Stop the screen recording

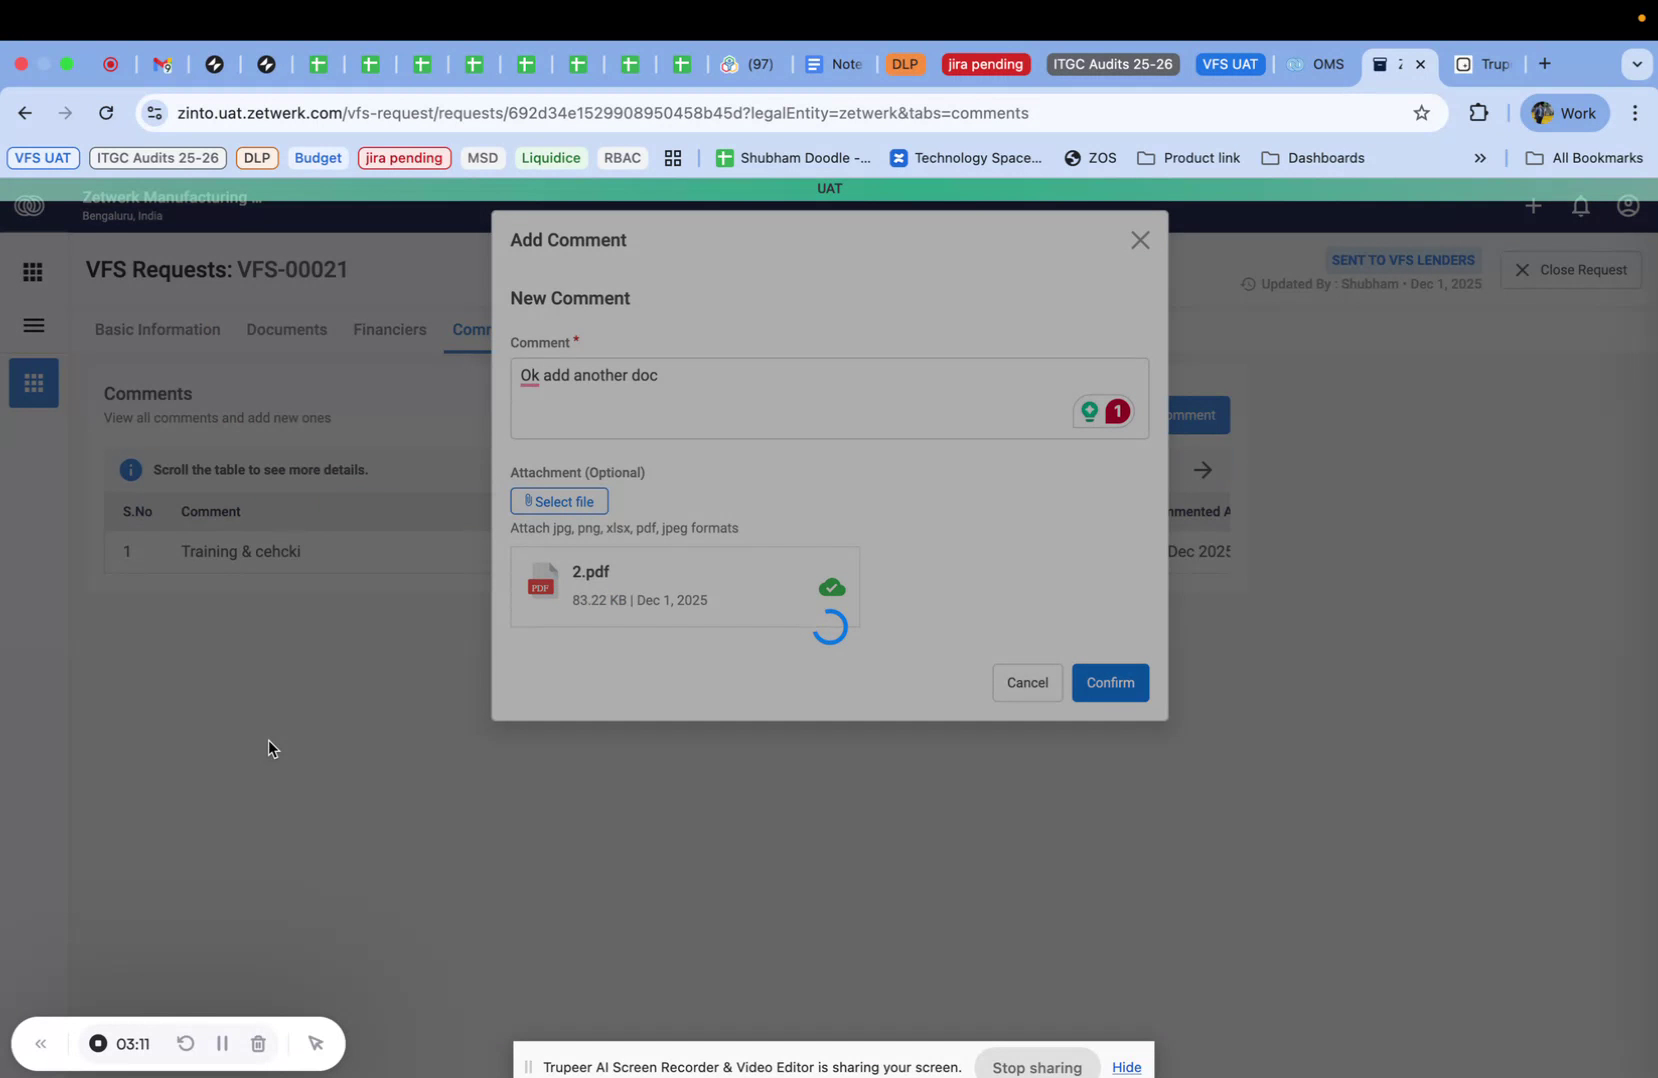pyautogui.click(x=98, y=1043)
